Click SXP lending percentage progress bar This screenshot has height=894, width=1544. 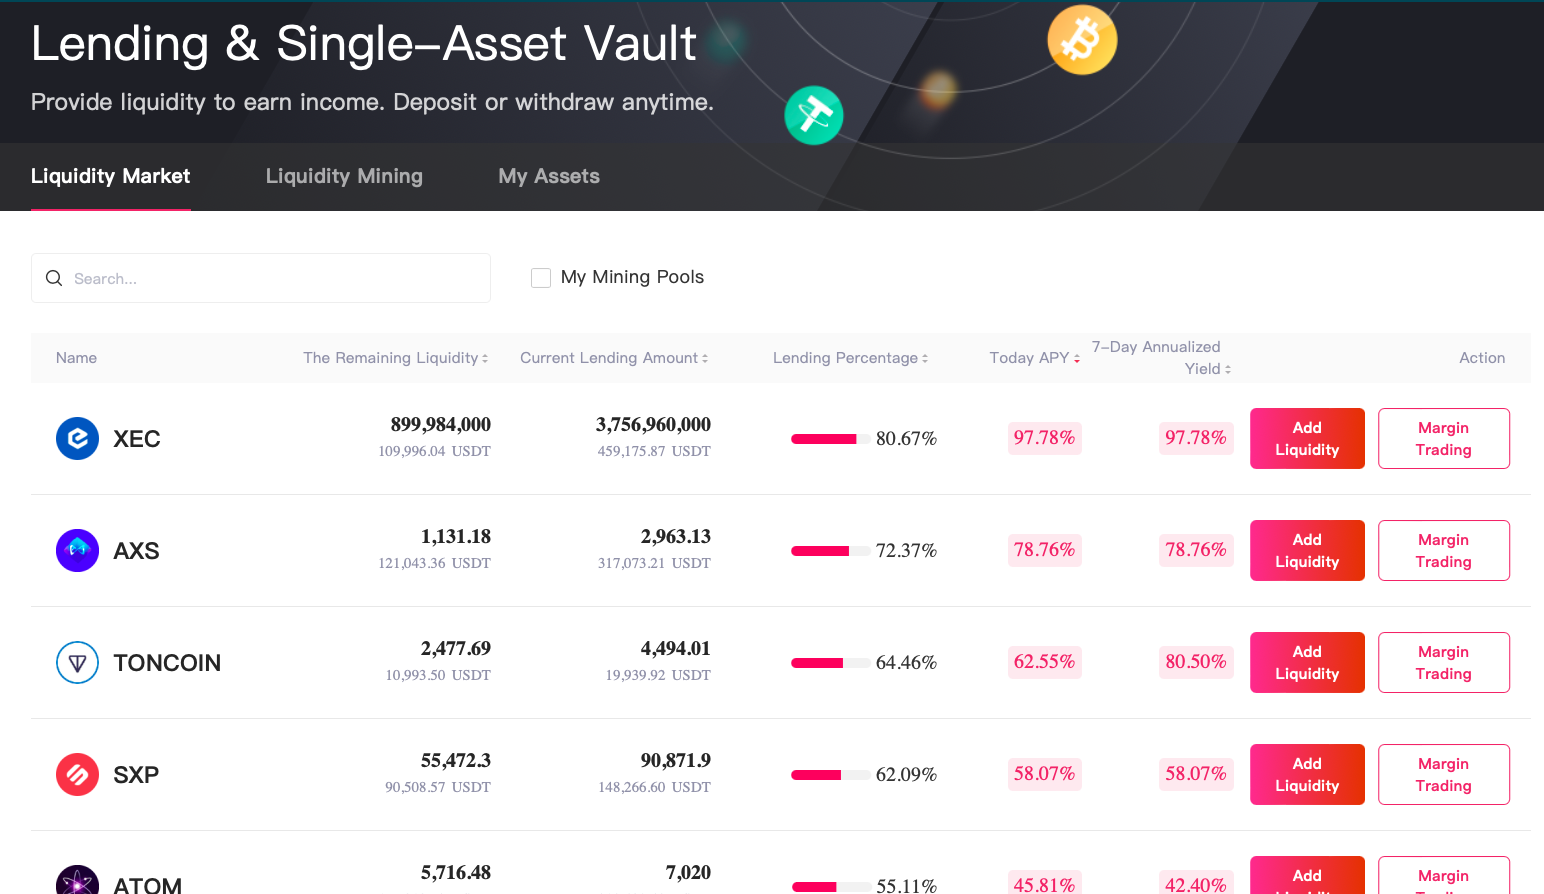830,775
